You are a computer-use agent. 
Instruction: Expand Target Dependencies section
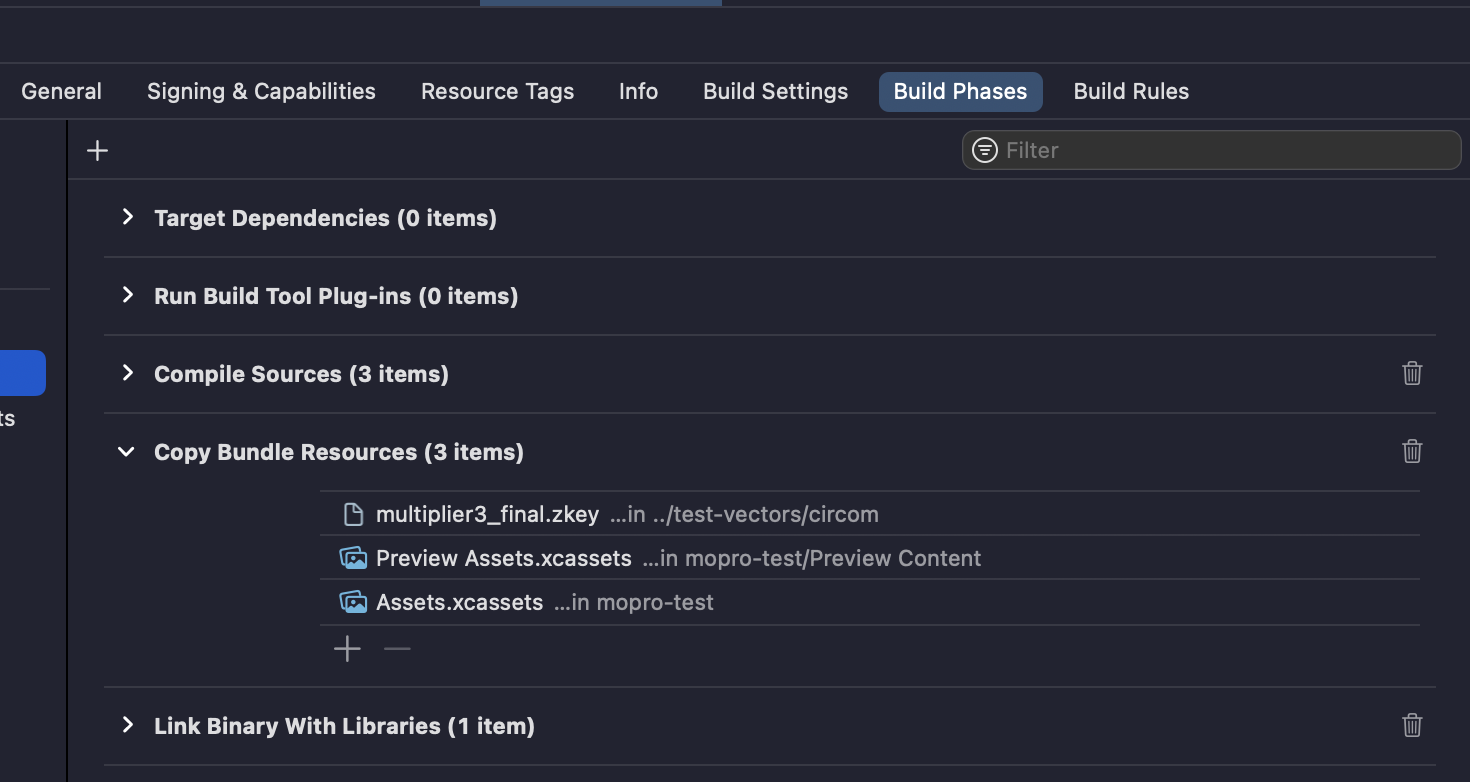coord(127,217)
